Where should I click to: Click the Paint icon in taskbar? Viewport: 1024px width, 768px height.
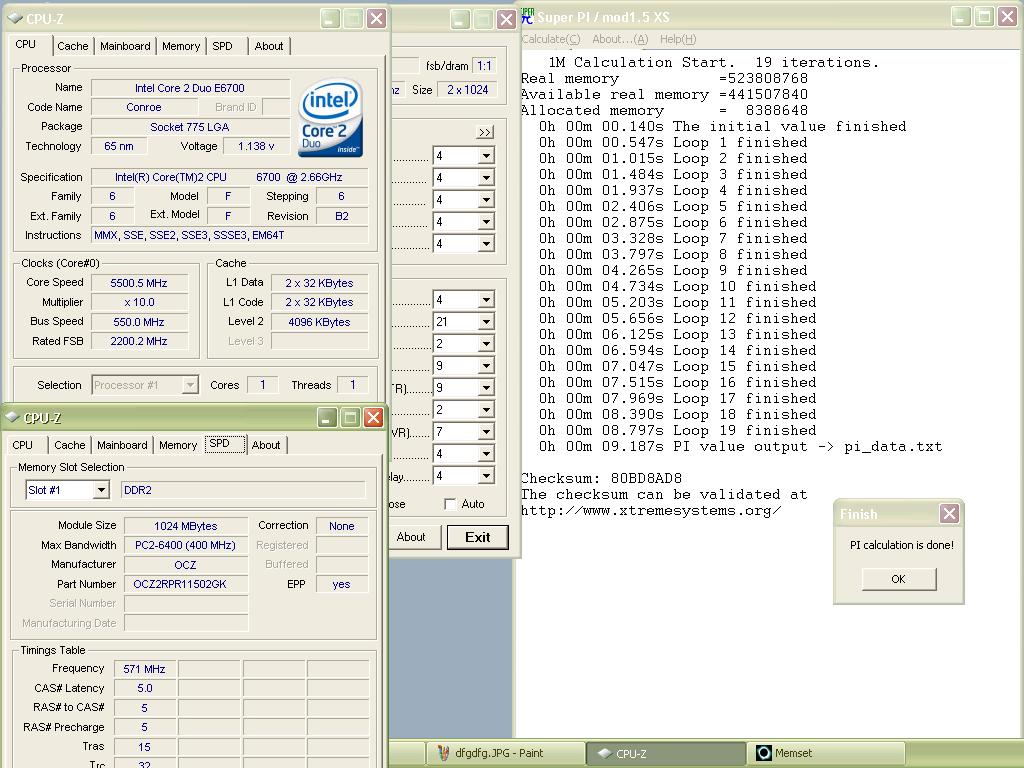(x=443, y=753)
